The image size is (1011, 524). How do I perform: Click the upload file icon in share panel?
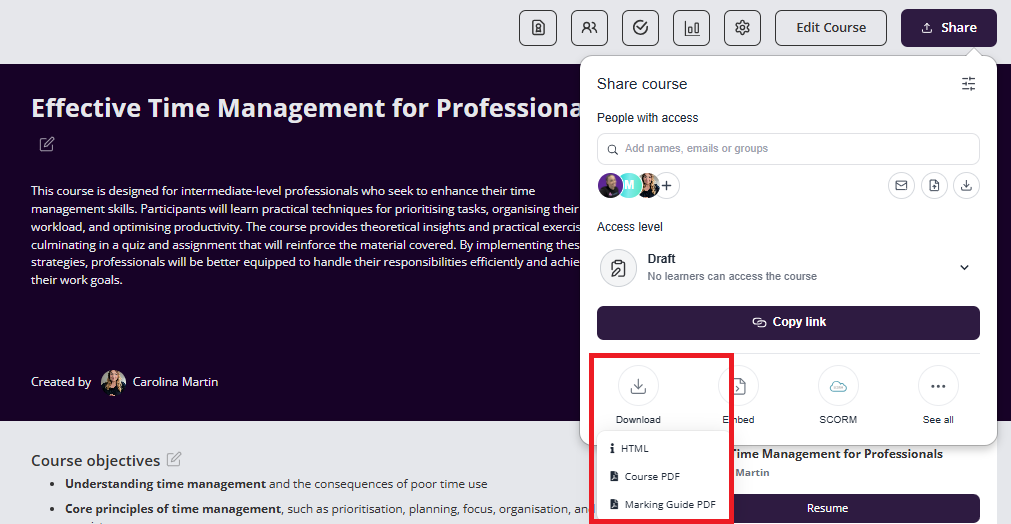pyautogui.click(x=934, y=186)
